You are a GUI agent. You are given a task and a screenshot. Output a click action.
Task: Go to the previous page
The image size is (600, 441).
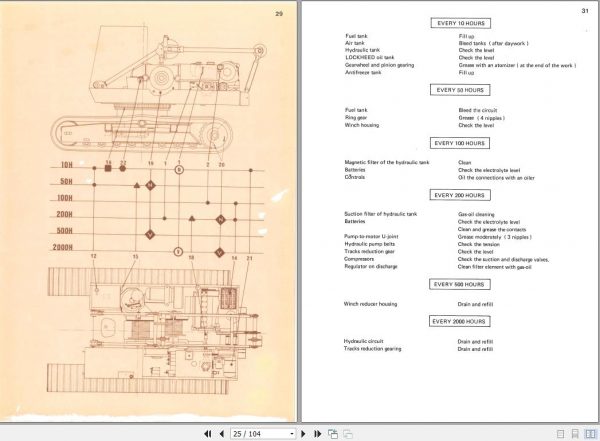(220, 433)
